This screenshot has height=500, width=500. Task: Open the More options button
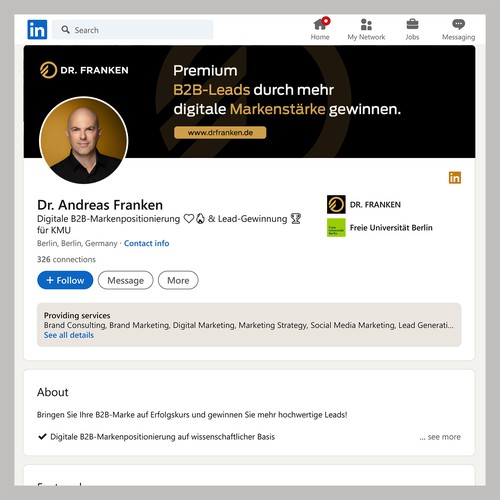pos(178,280)
